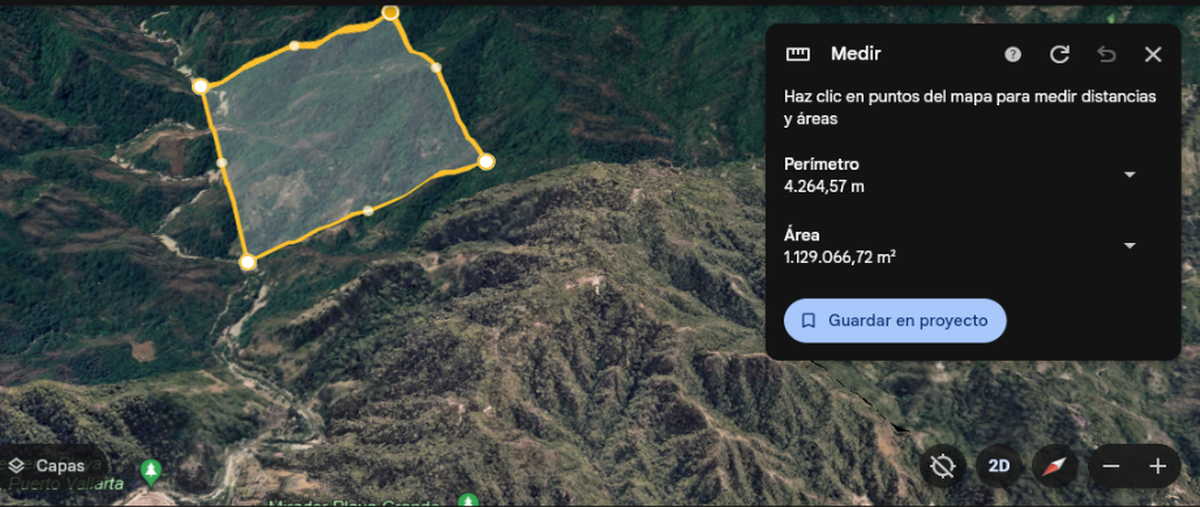Close the Medir panel
Image resolution: width=1200 pixels, height=507 pixels.
coord(1153,55)
